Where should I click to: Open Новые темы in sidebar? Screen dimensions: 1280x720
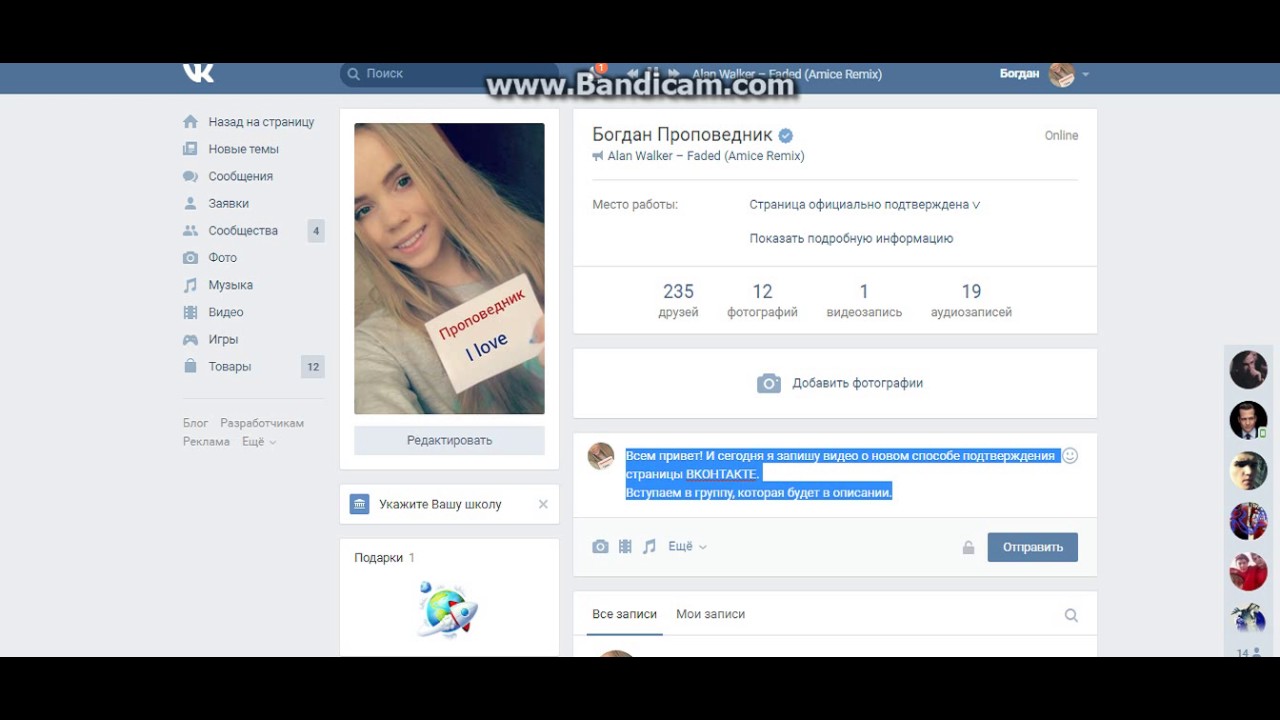click(x=243, y=149)
